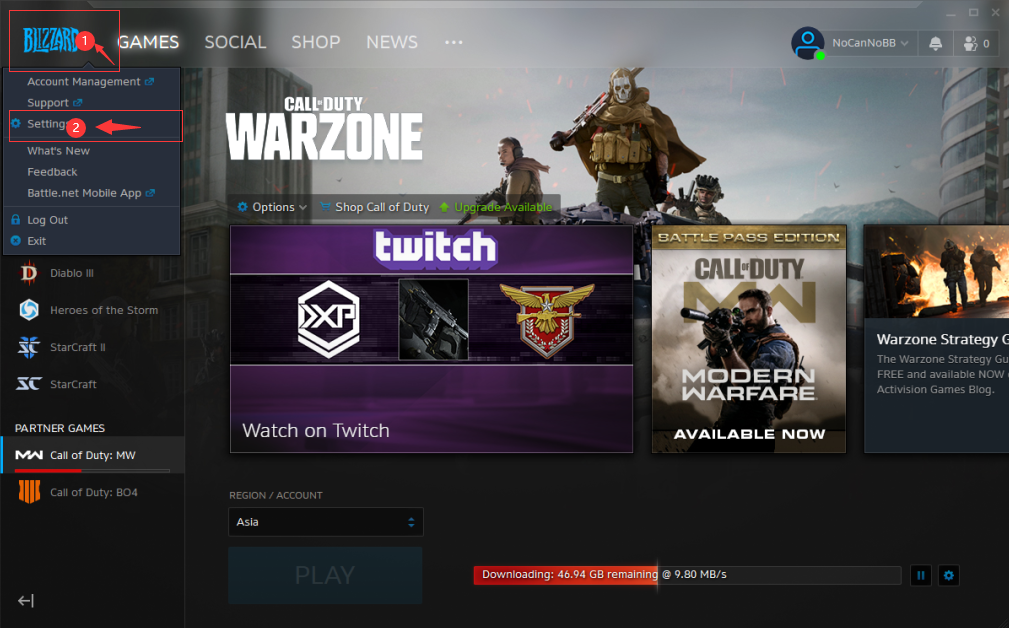Open the Watch on Twitch banner
Viewport: 1009px width, 628px height.
point(431,338)
